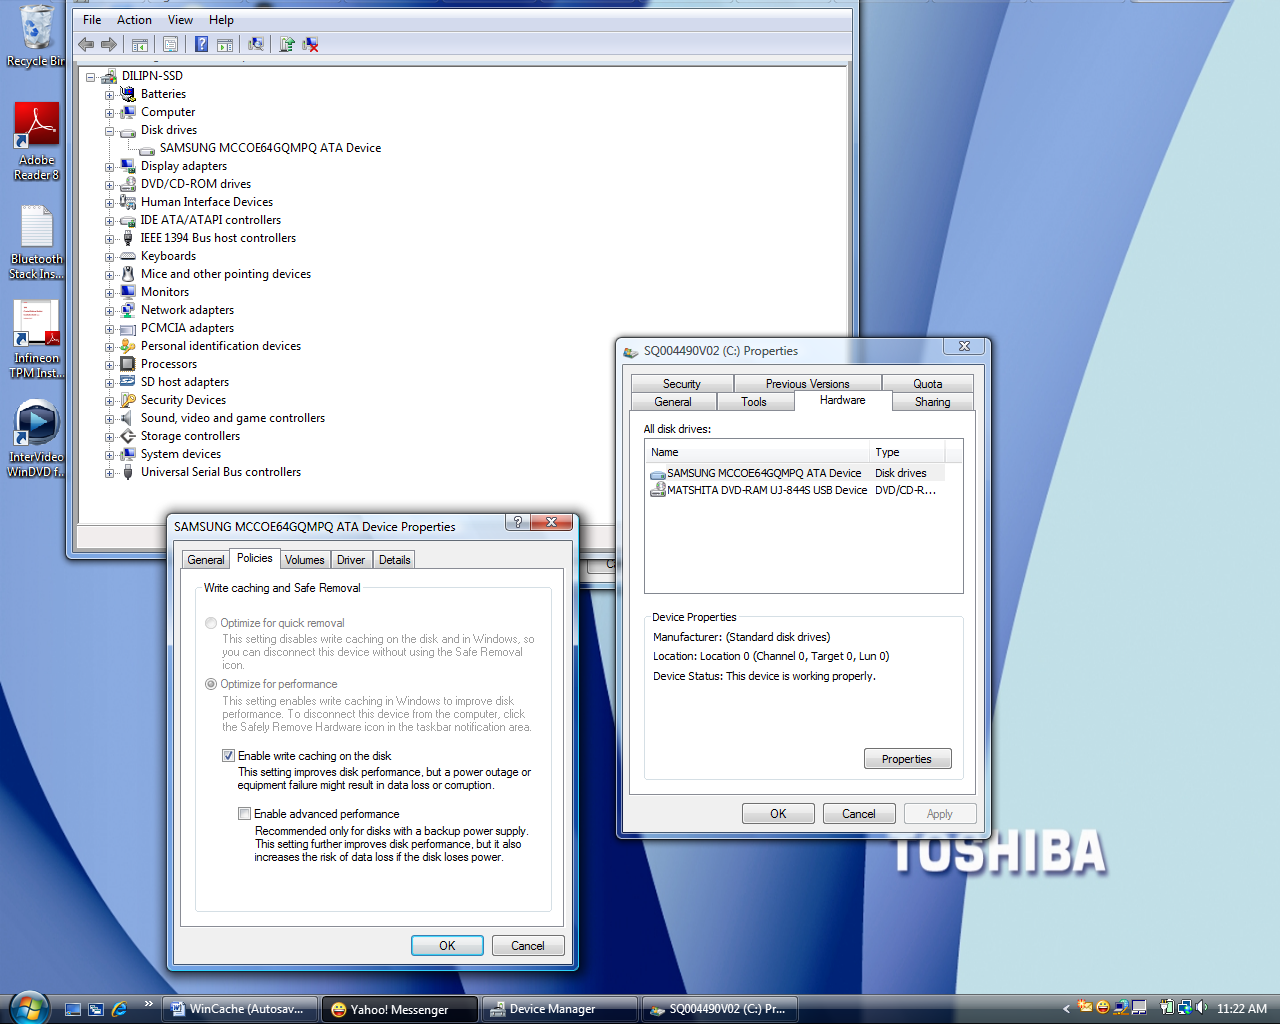Switch to the Volumes tab
Image resolution: width=1280 pixels, height=1024 pixels.
[304, 560]
